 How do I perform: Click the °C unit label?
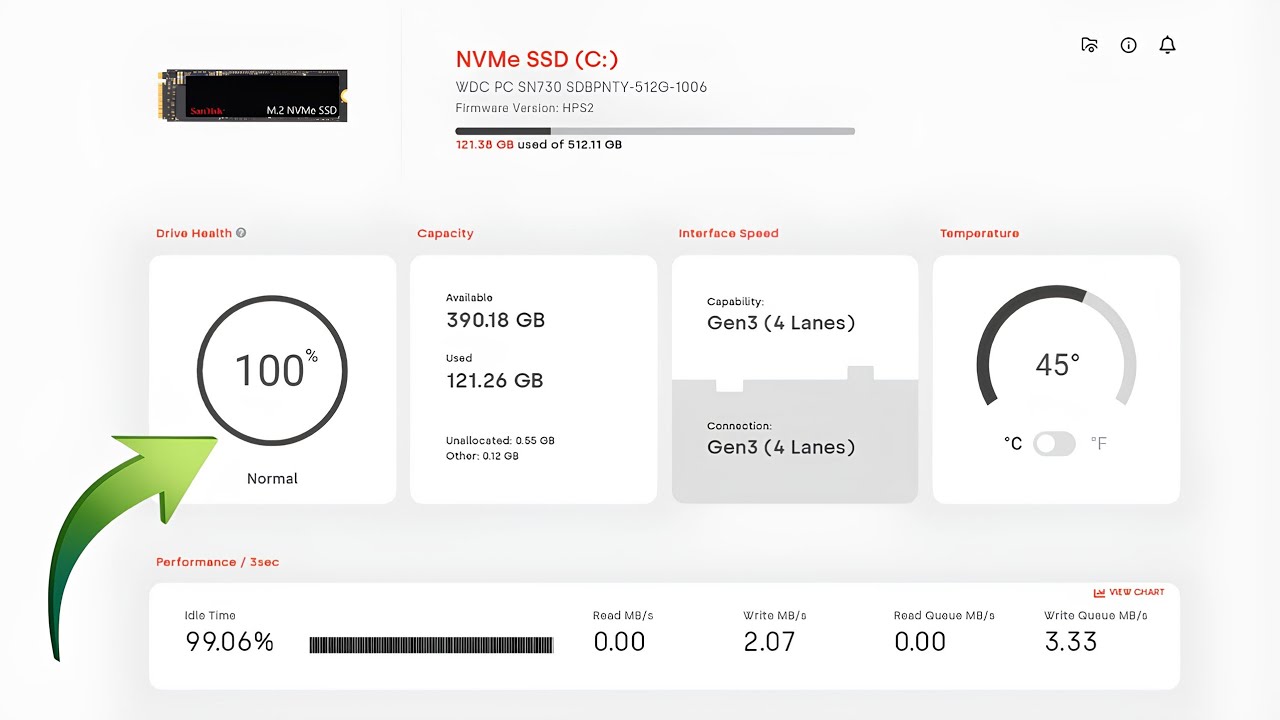pyautogui.click(x=1013, y=443)
